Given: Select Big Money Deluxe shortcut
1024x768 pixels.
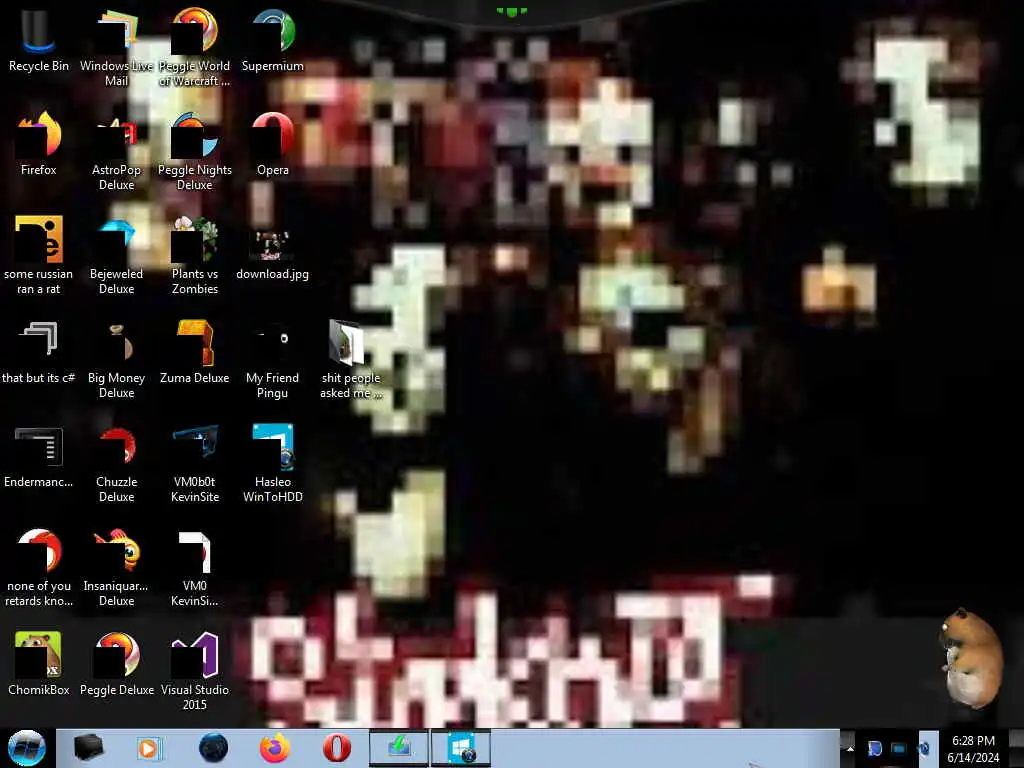Looking at the screenshot, I should tap(116, 359).
